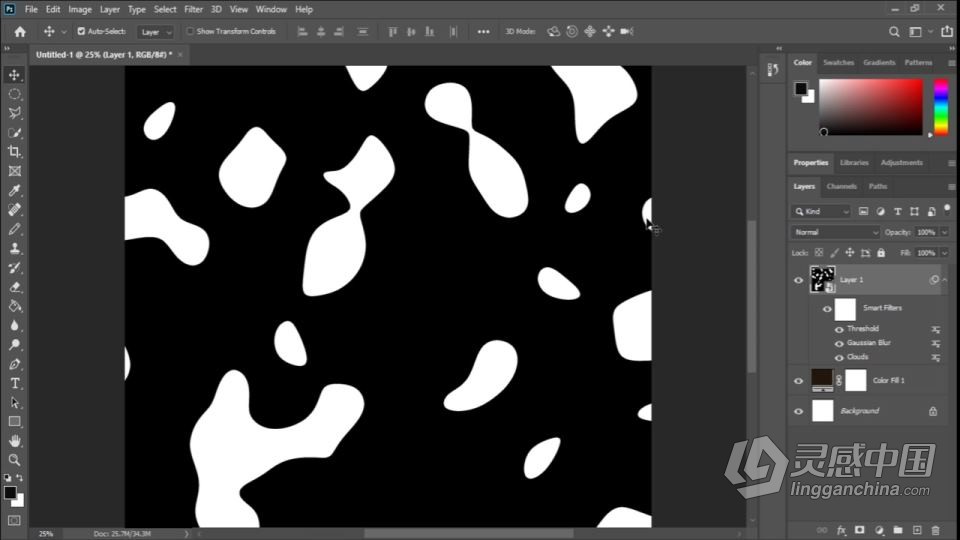
Task: Adjust the rainbow hue slider
Action: coord(941,107)
